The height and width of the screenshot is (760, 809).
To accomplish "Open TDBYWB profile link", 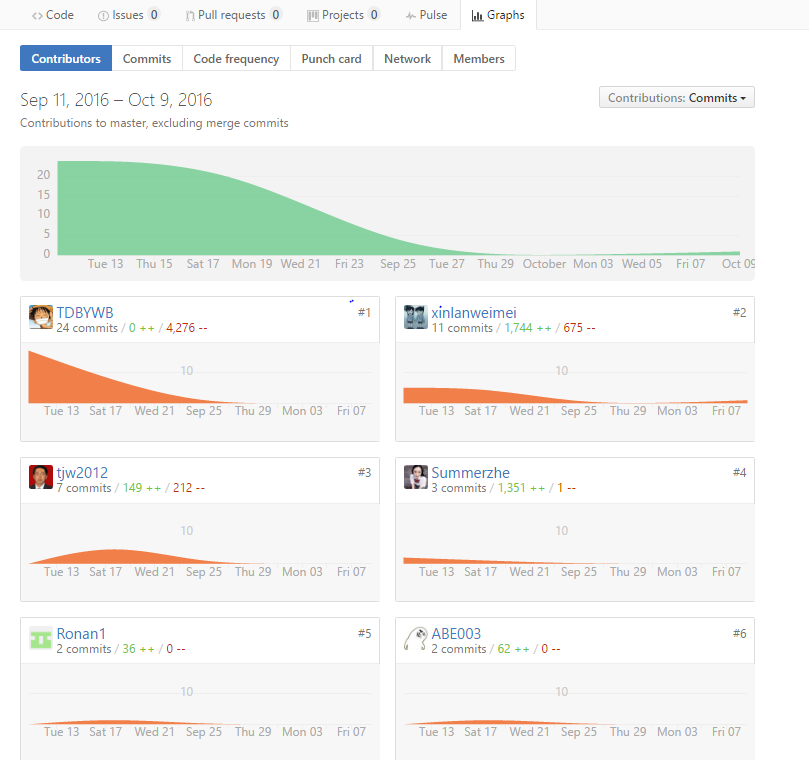I will coord(85,313).
